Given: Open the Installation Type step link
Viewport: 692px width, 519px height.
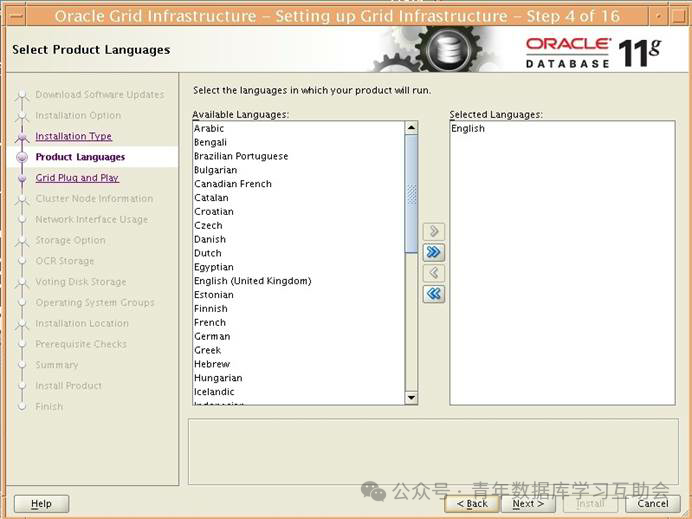Looking at the screenshot, I should pyautogui.click(x=74, y=136).
